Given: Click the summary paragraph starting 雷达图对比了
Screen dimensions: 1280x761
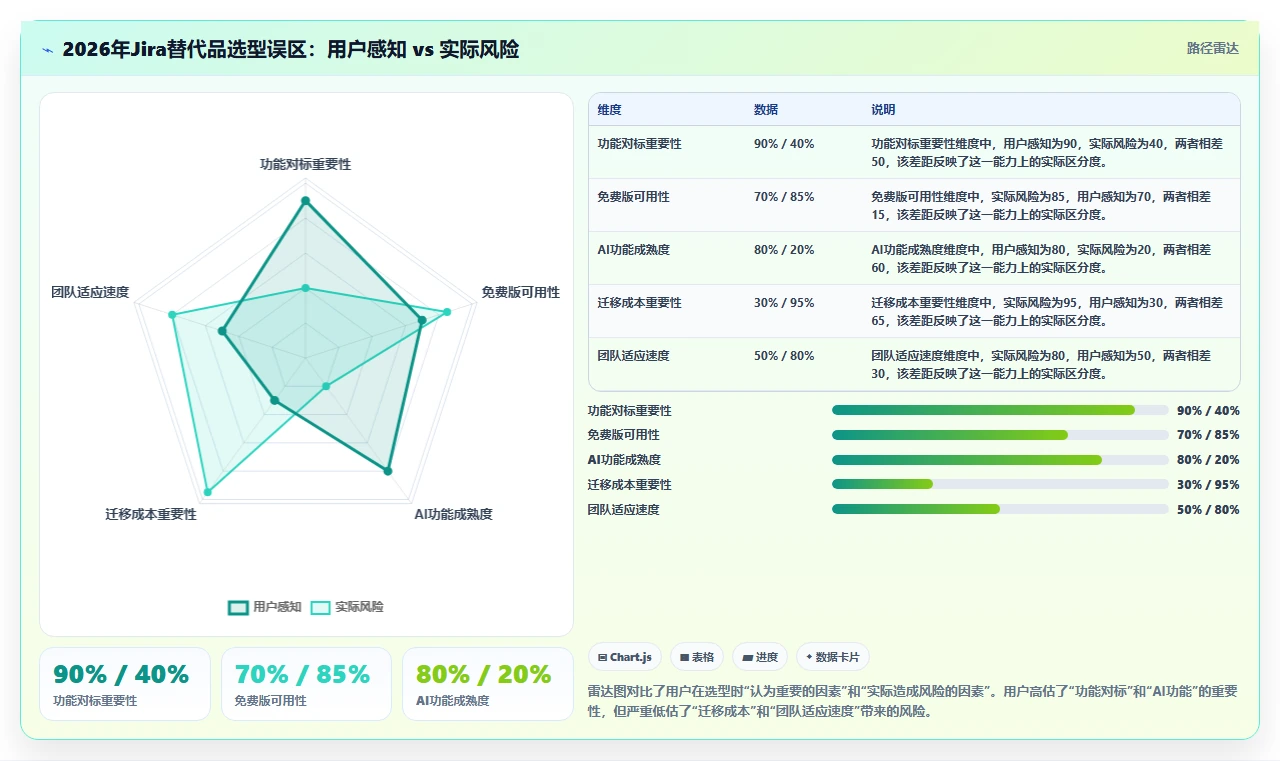Looking at the screenshot, I should 914,701.
